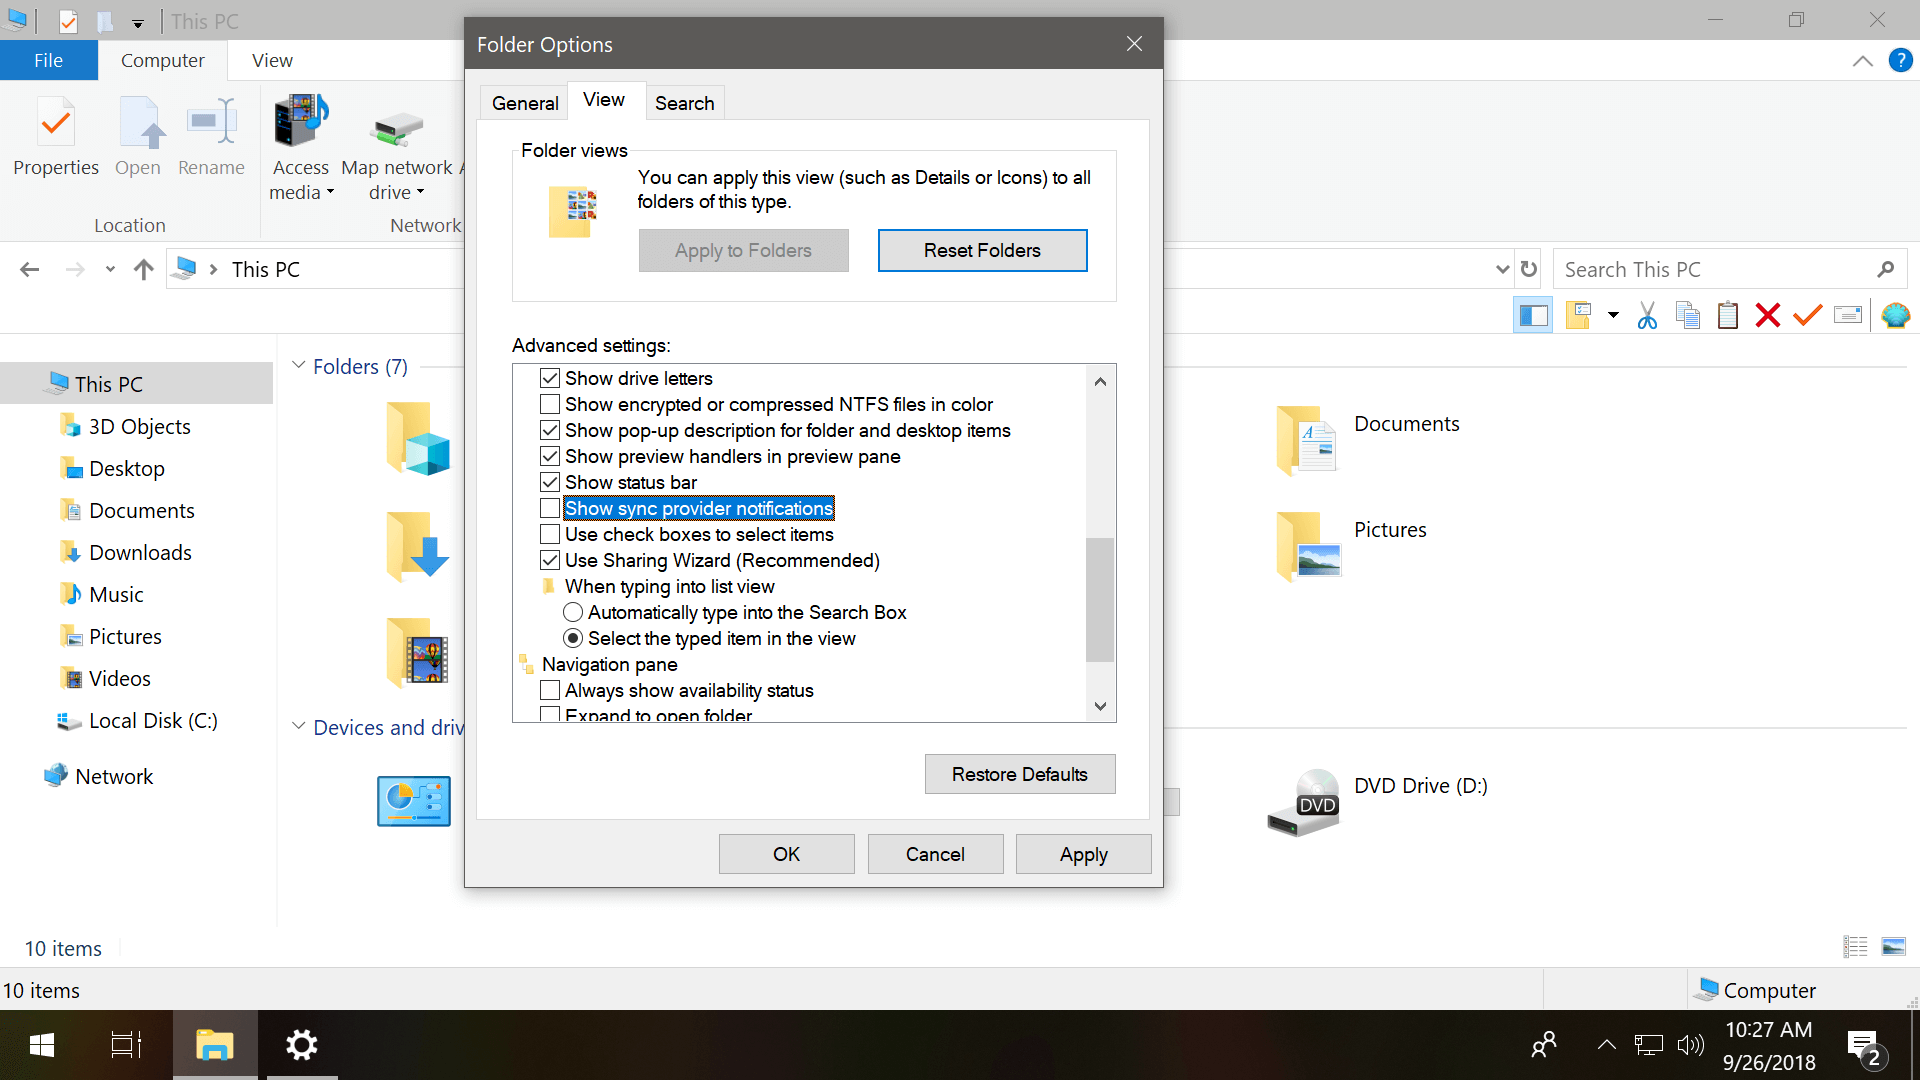
Task: Click the Copy icon in toolbar
Action: tap(1687, 316)
